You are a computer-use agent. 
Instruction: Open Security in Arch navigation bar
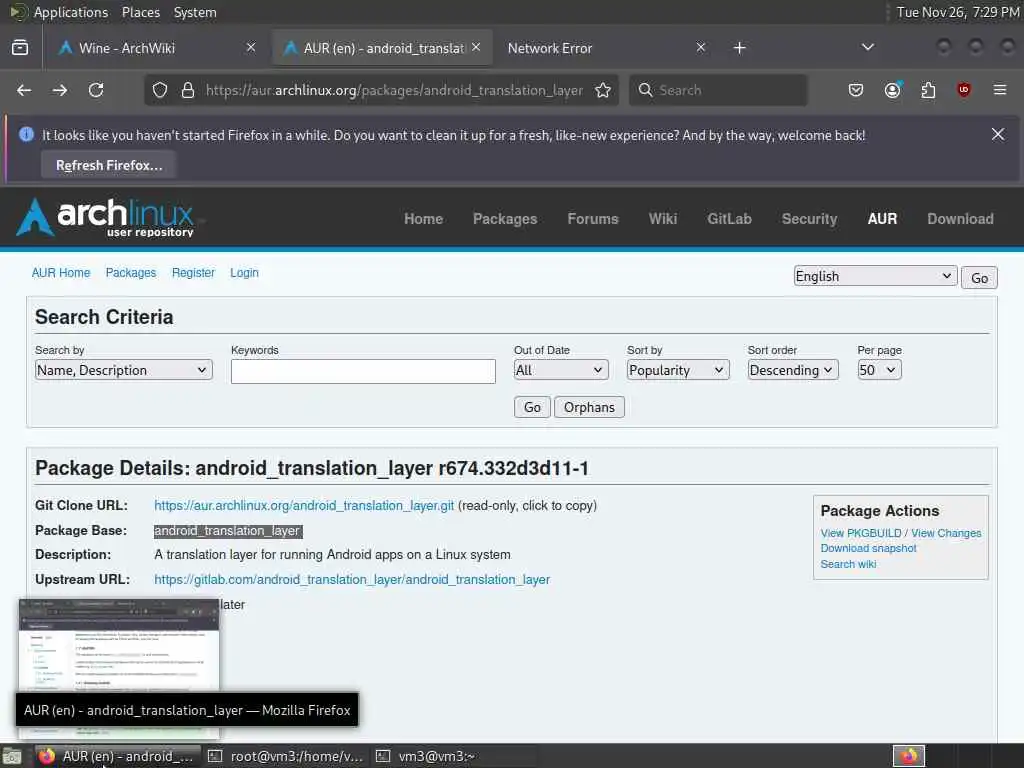pyautogui.click(x=809, y=219)
